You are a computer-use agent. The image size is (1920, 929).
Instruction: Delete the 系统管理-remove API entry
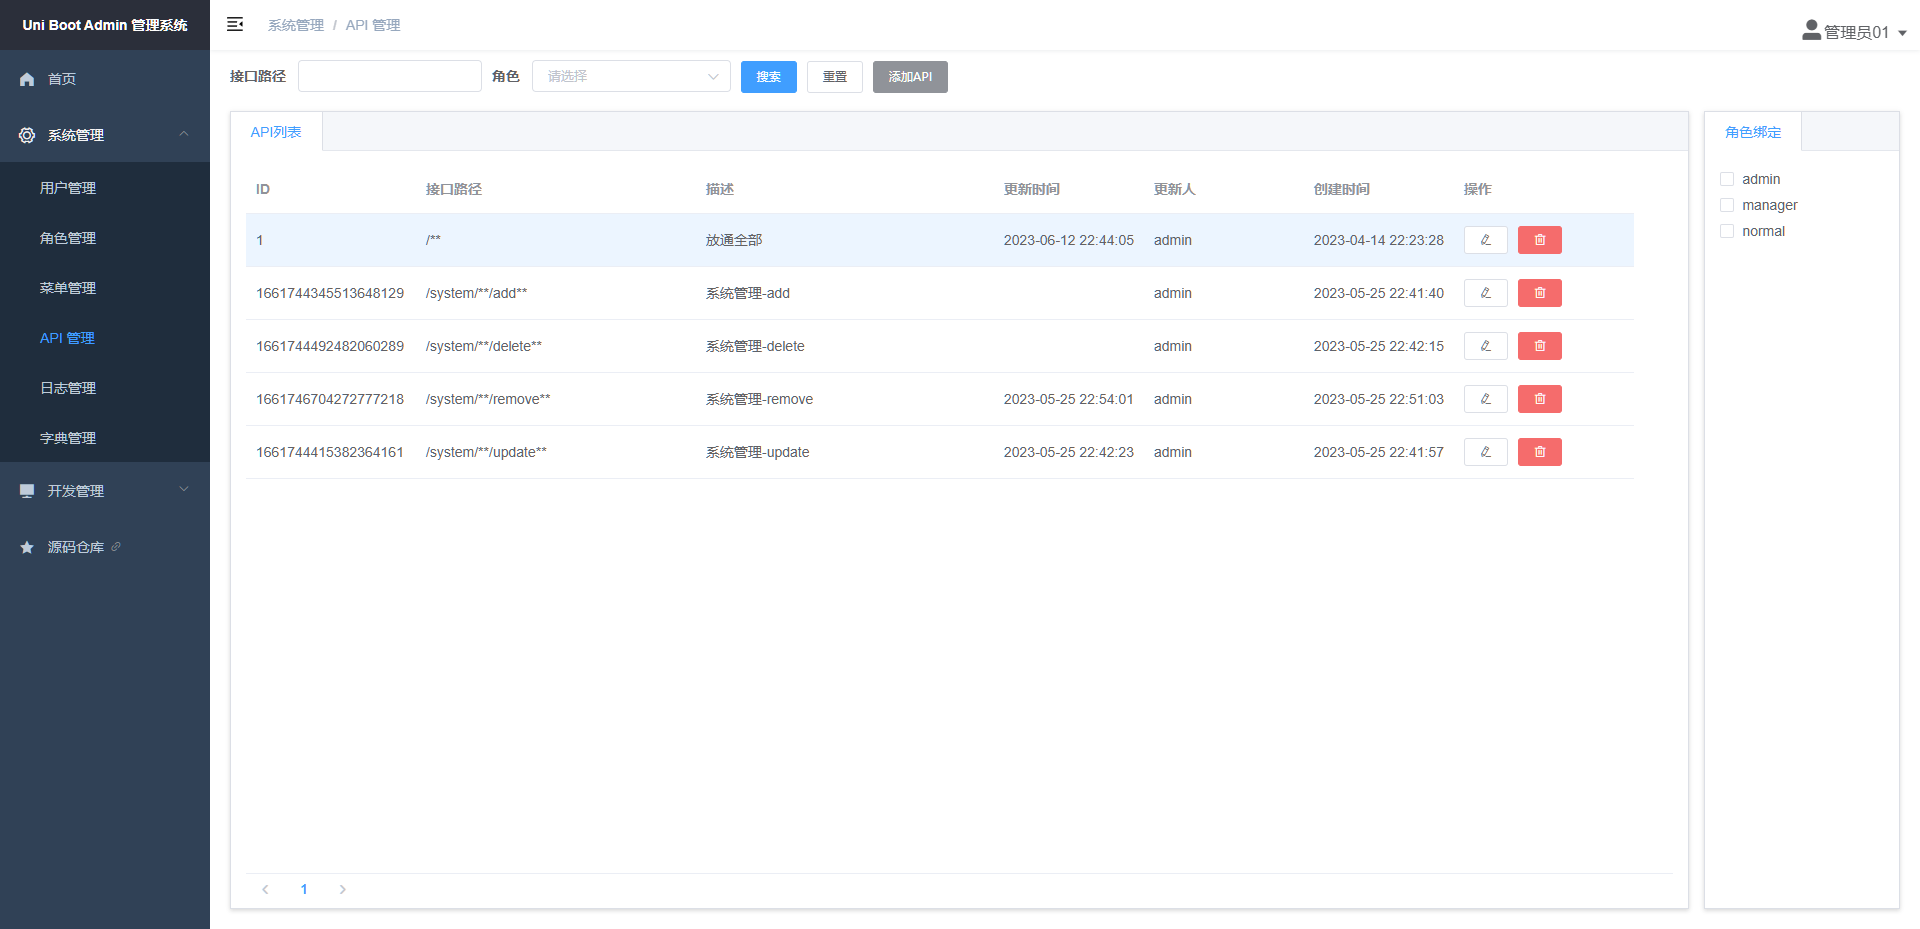tap(1539, 399)
